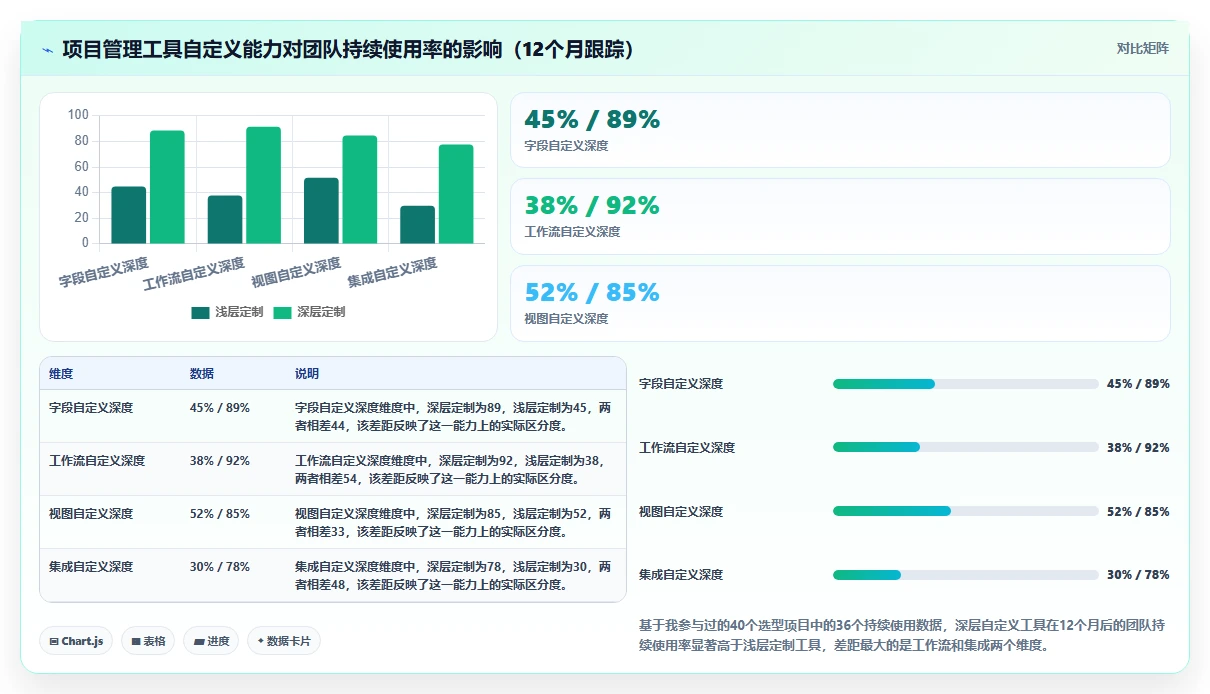Select the 视图自定义深度 table row name
The image size is (1210, 694).
pos(91,514)
